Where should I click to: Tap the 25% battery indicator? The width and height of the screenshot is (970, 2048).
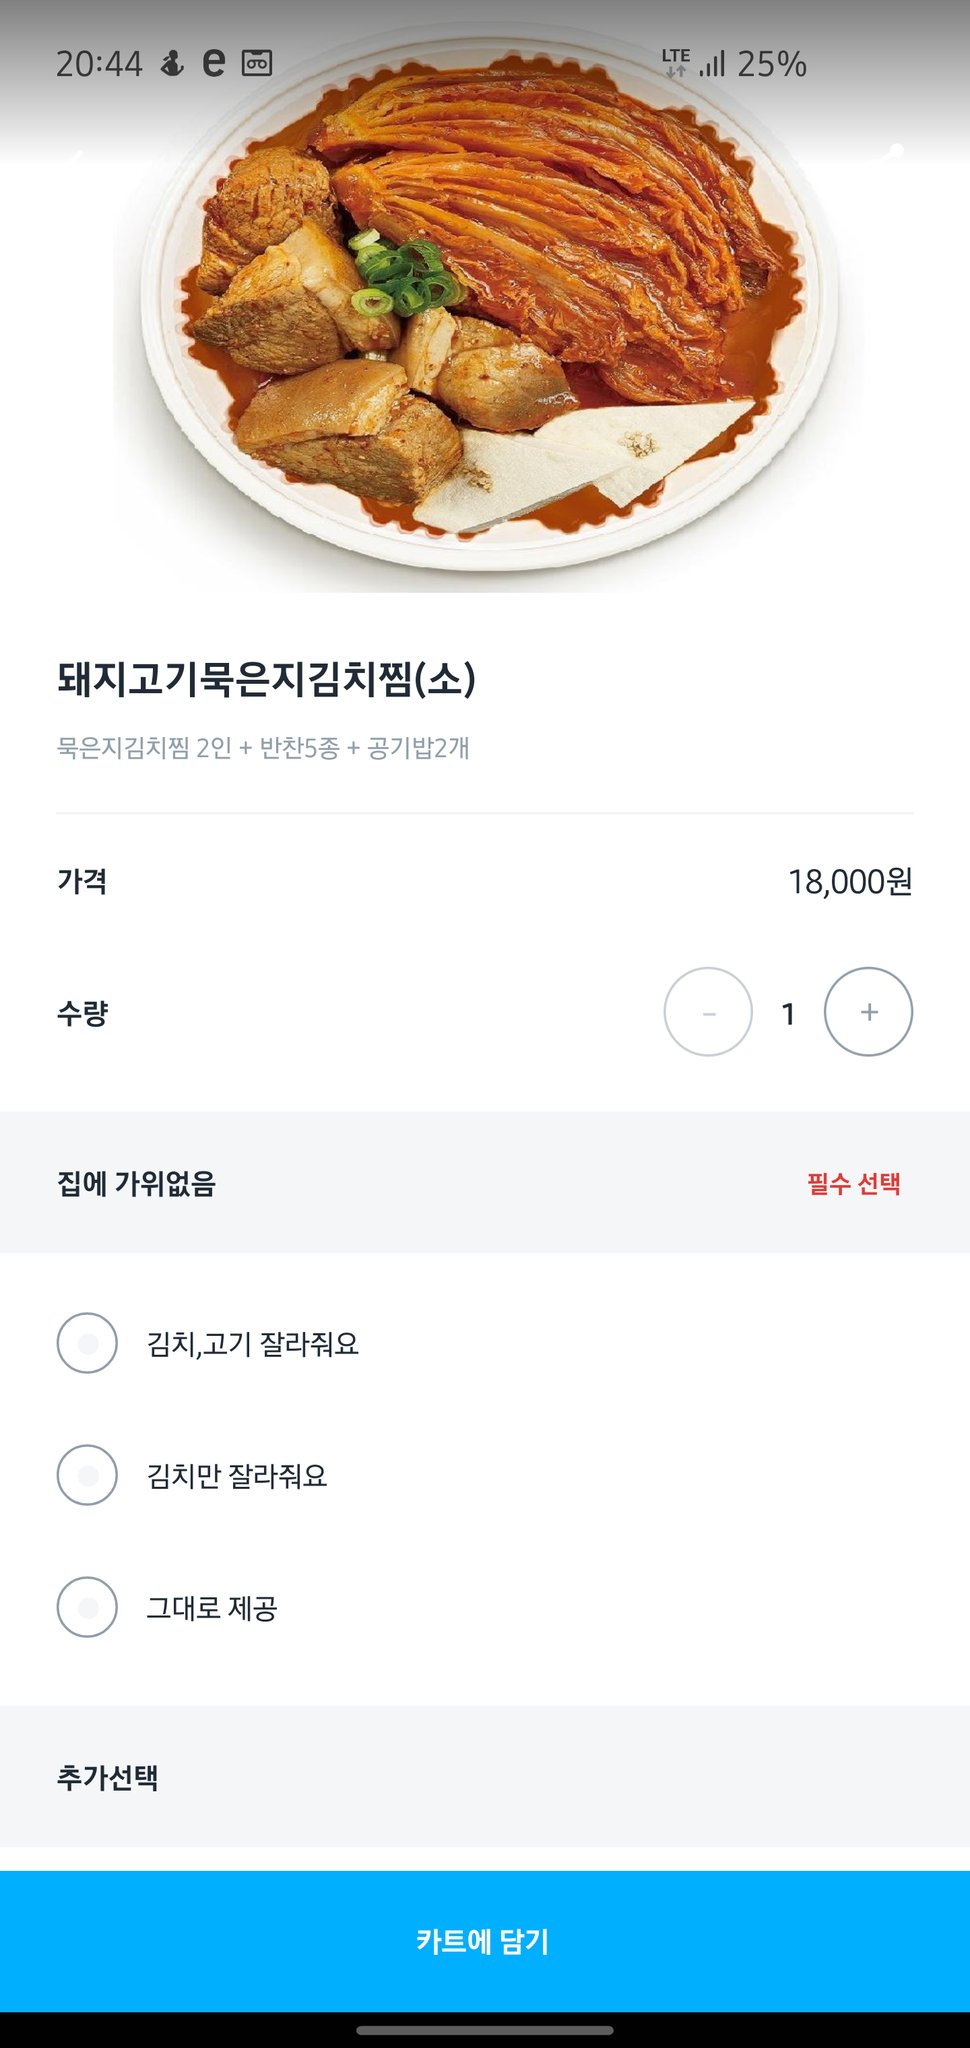pos(772,64)
